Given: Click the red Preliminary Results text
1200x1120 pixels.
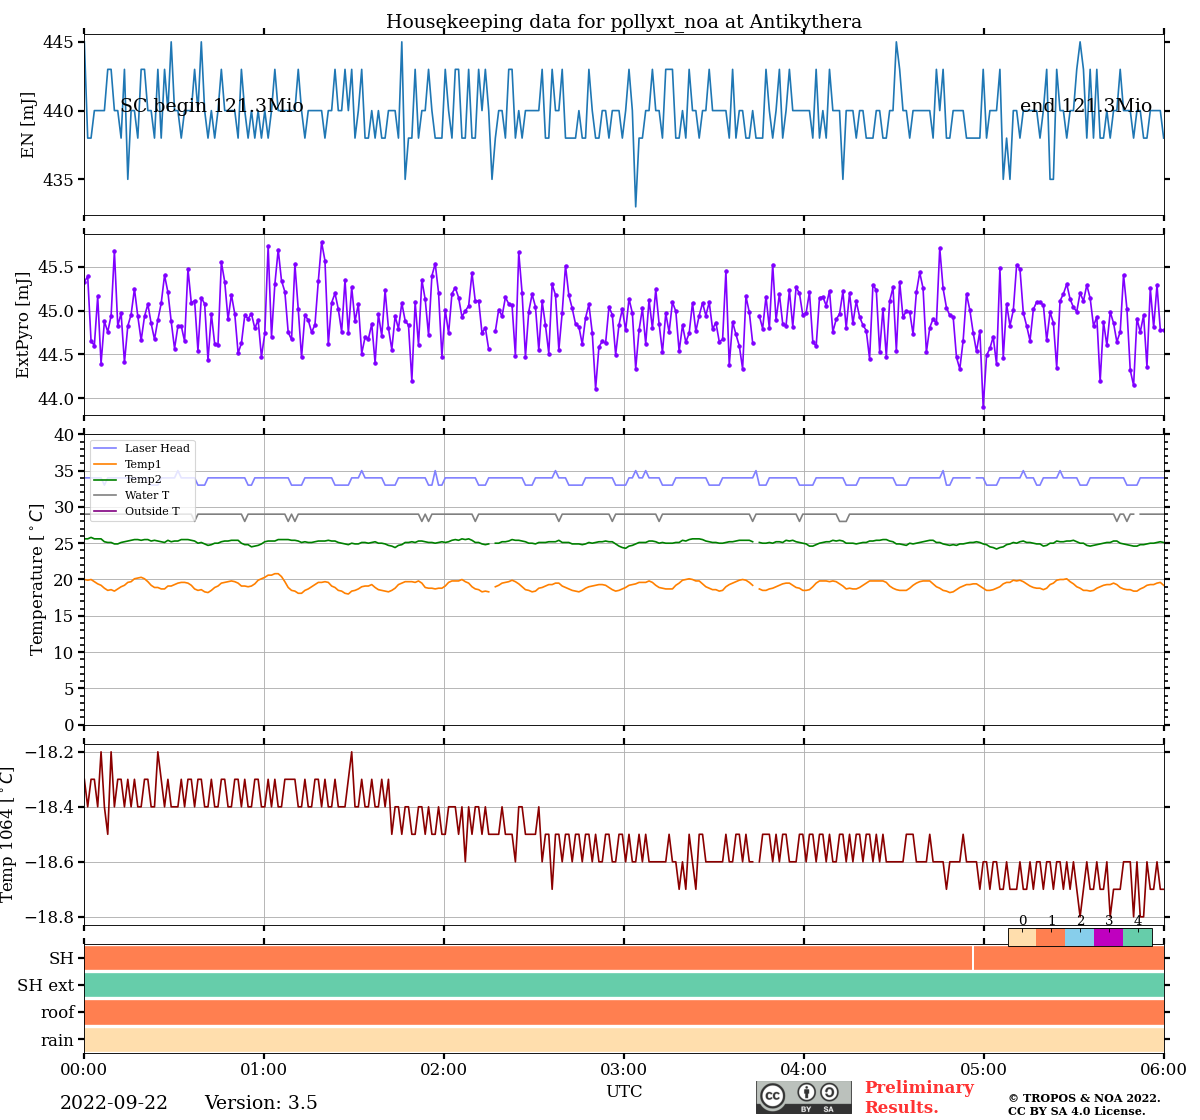Looking at the screenshot, I should [919, 1098].
